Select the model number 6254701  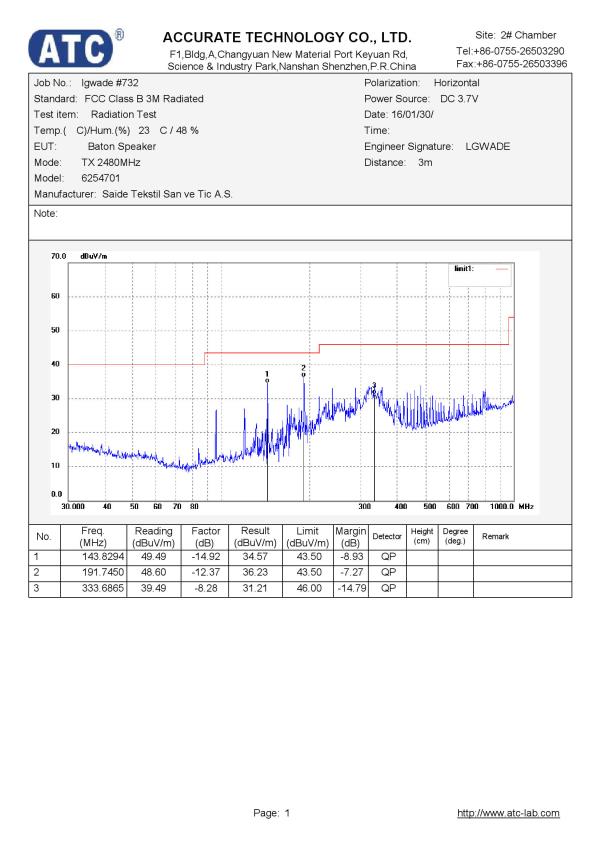click(x=100, y=178)
